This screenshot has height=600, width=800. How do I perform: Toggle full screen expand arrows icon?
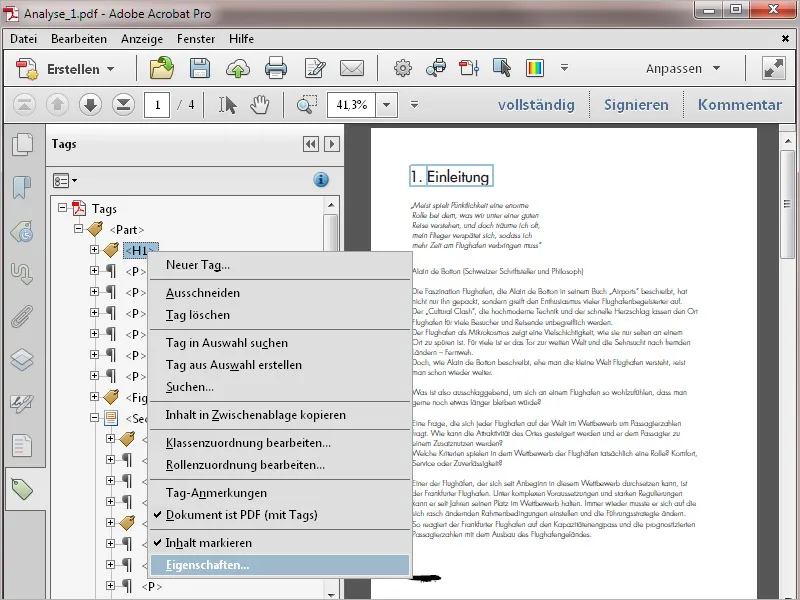pyautogui.click(x=773, y=68)
